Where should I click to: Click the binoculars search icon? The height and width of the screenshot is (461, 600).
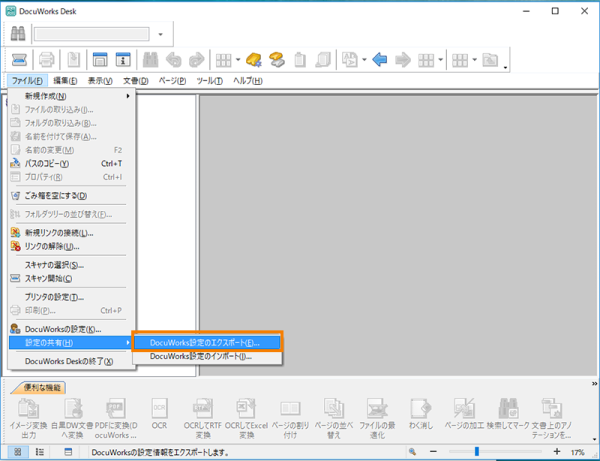[18, 34]
